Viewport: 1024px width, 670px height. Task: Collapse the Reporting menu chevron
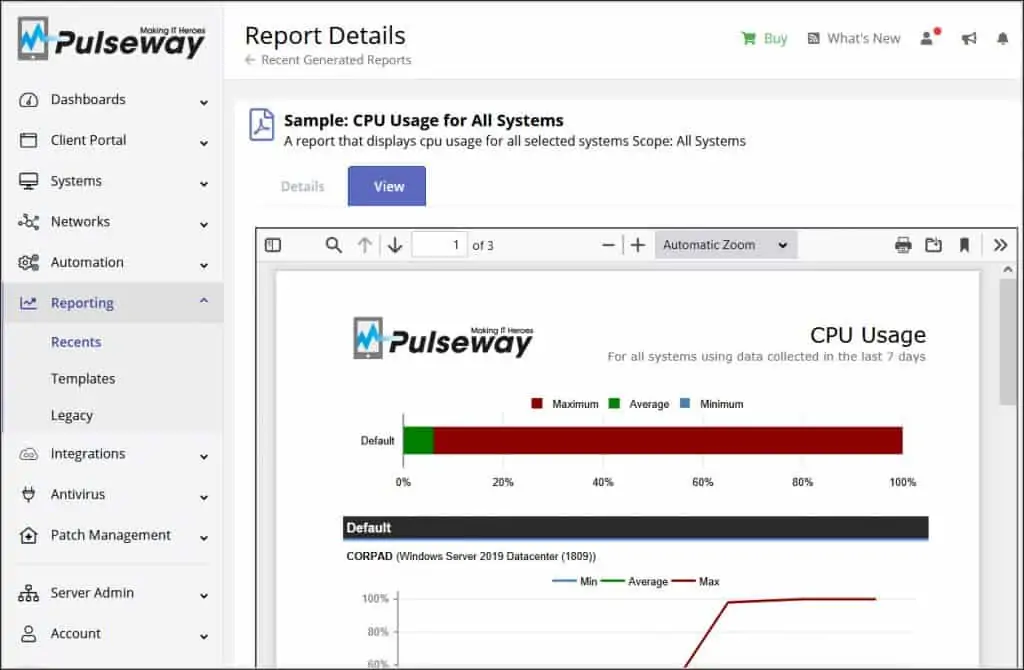[204, 300]
